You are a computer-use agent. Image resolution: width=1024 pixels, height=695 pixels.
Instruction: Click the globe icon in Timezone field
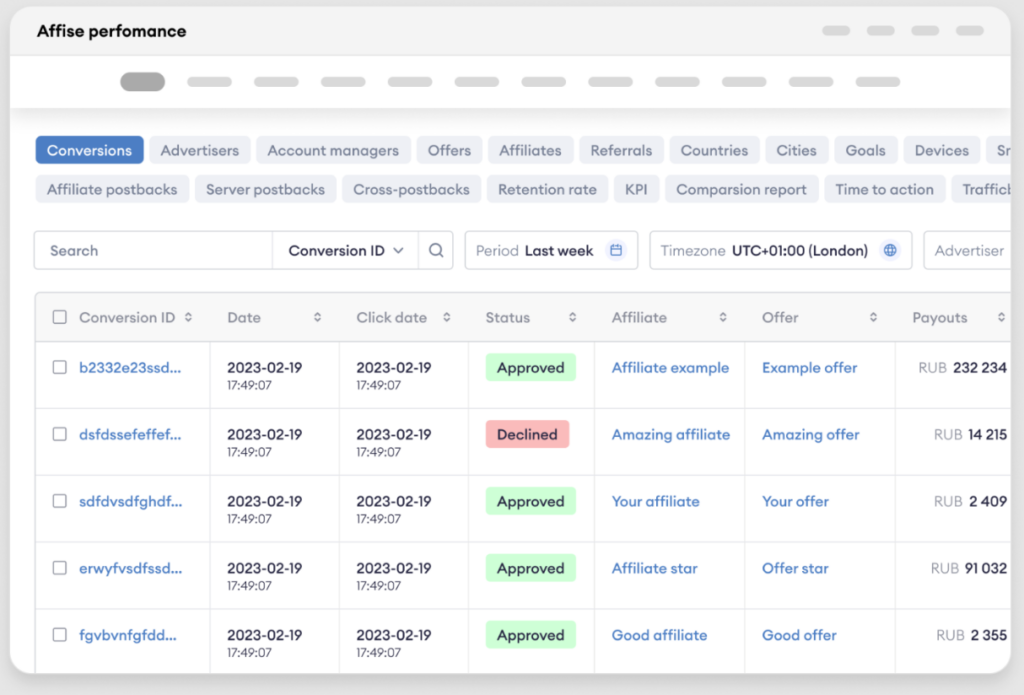pyautogui.click(x=889, y=251)
